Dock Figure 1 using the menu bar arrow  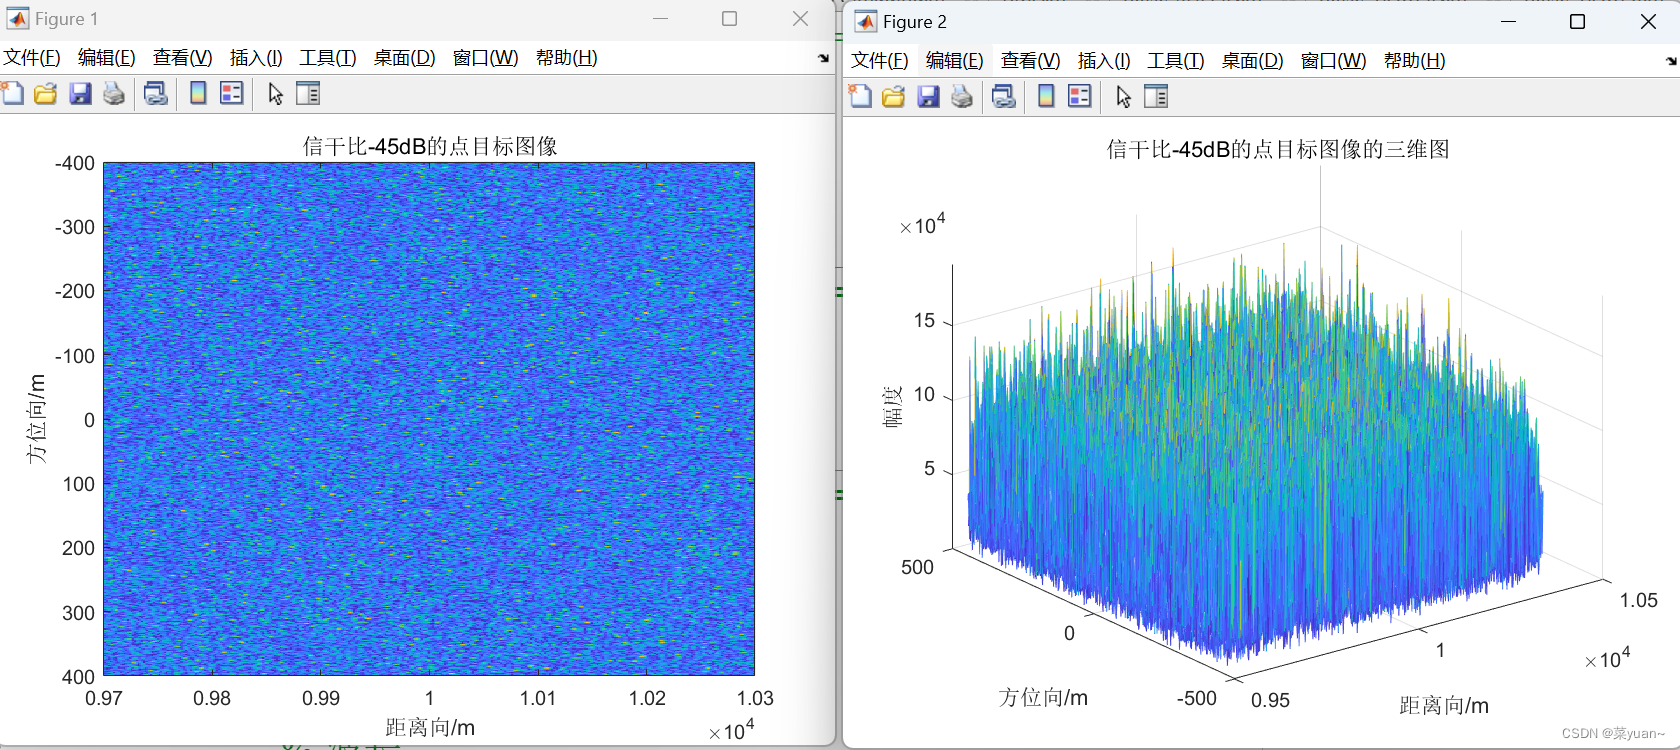coord(824,58)
